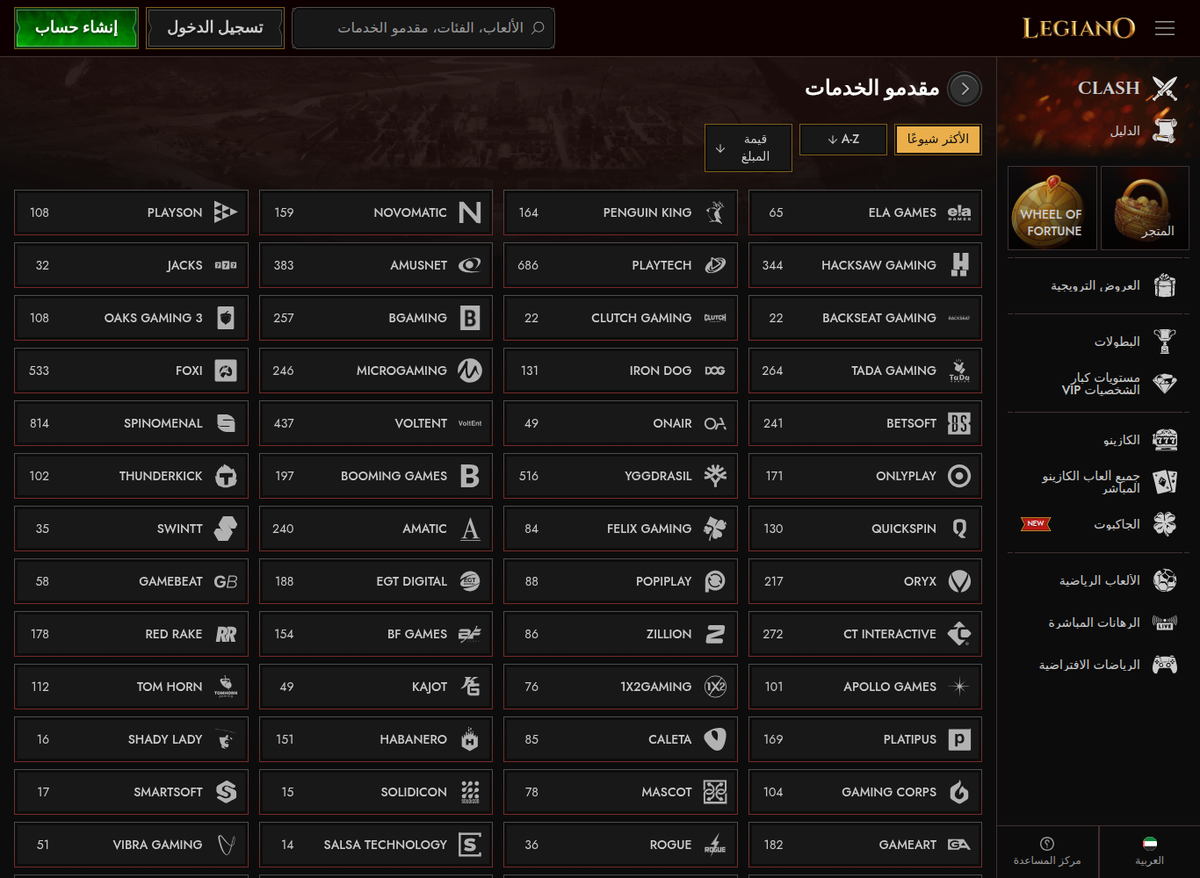Open Red Rake provider
Viewport: 1200px width, 878px height.
pos(131,634)
